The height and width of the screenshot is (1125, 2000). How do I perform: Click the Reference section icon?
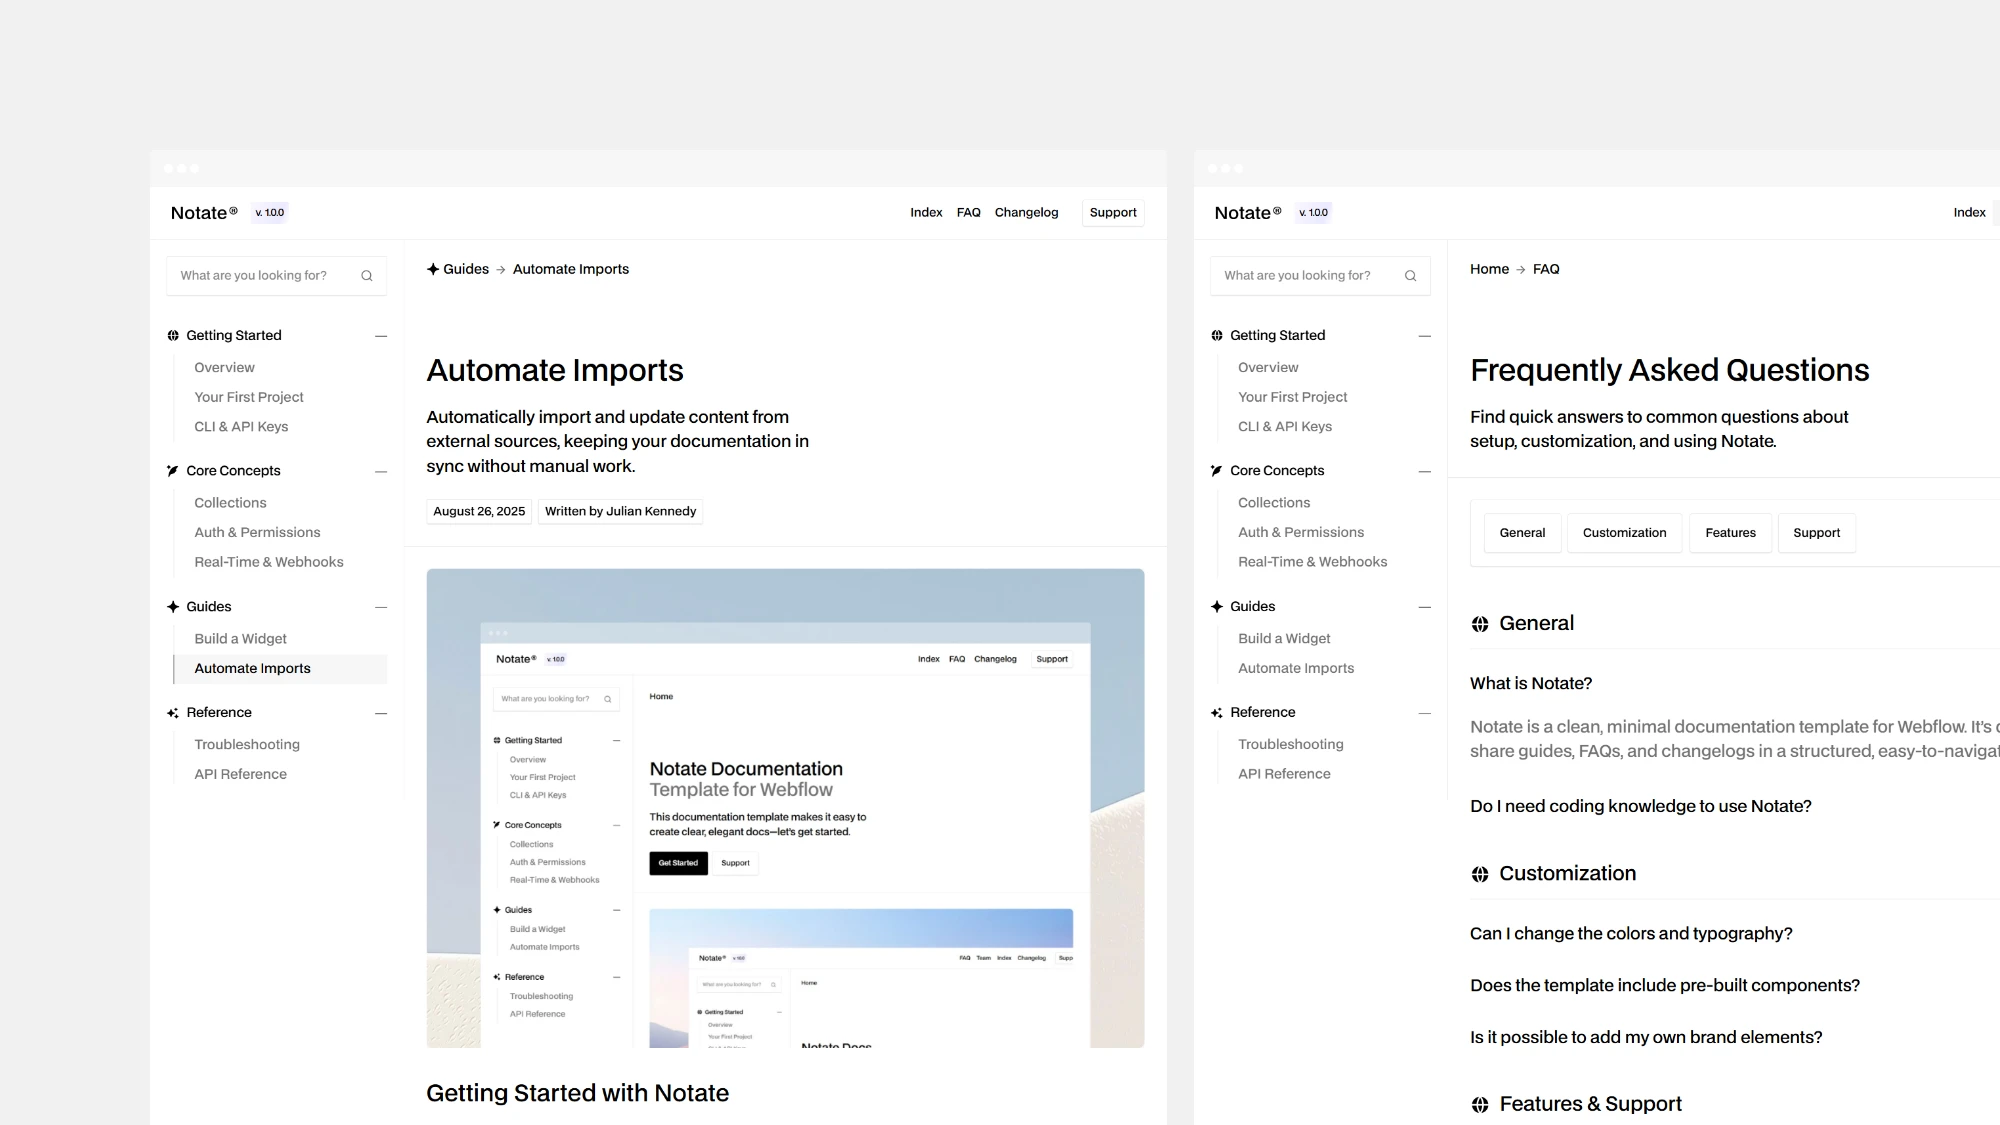click(x=174, y=712)
